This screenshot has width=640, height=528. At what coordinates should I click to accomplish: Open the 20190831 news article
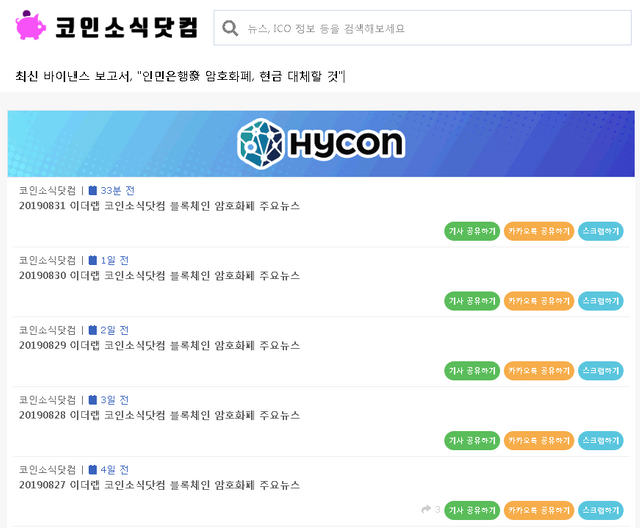coord(159,206)
